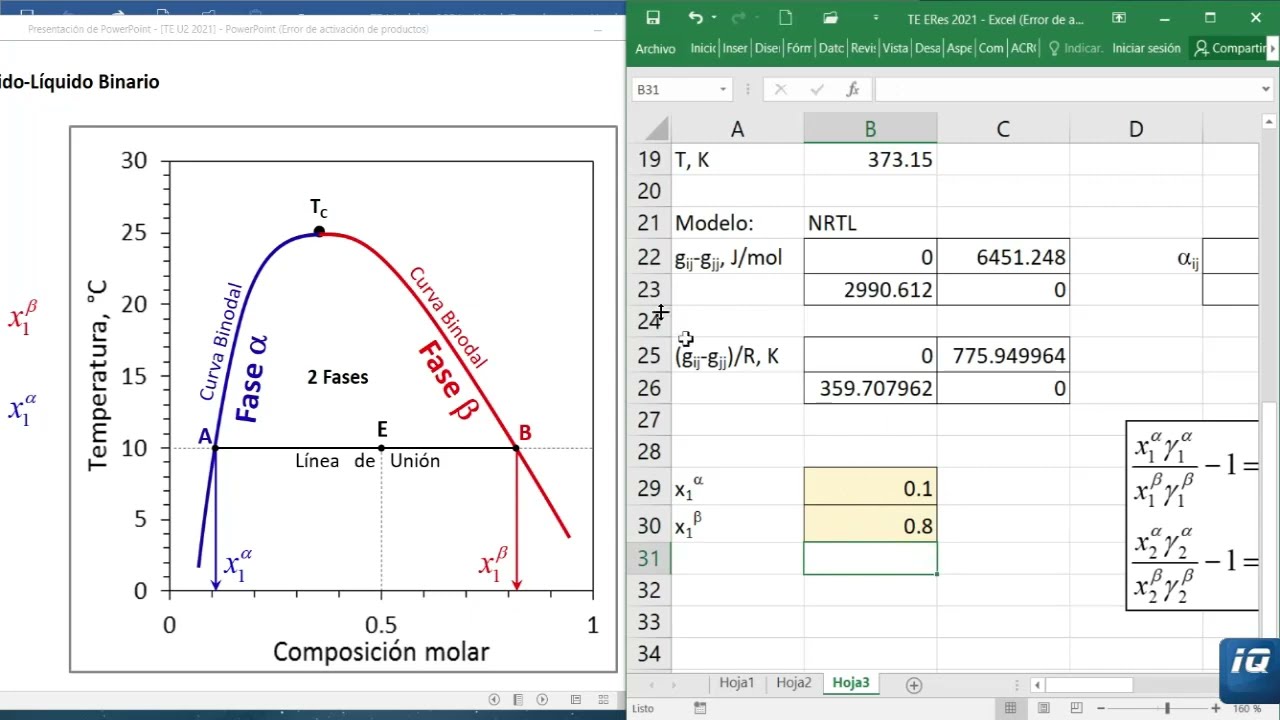The image size is (1280, 720).
Task: Open Customize Quick Access Toolbar dropdown
Action: pyautogui.click(x=875, y=18)
